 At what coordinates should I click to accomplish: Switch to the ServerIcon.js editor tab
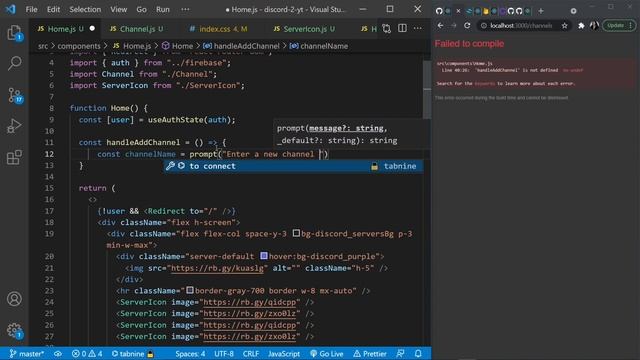click(x=304, y=29)
